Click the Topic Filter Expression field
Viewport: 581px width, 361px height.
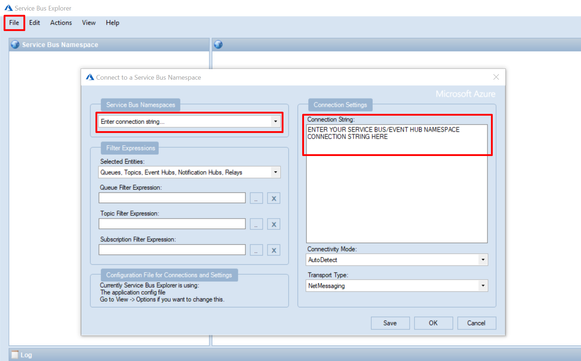tap(172, 224)
